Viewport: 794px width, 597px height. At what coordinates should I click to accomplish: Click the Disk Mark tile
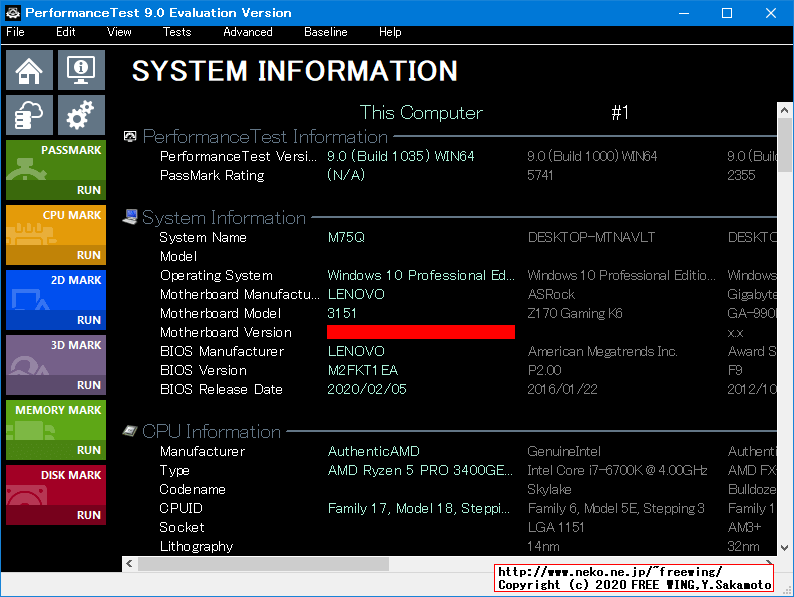coord(56,495)
